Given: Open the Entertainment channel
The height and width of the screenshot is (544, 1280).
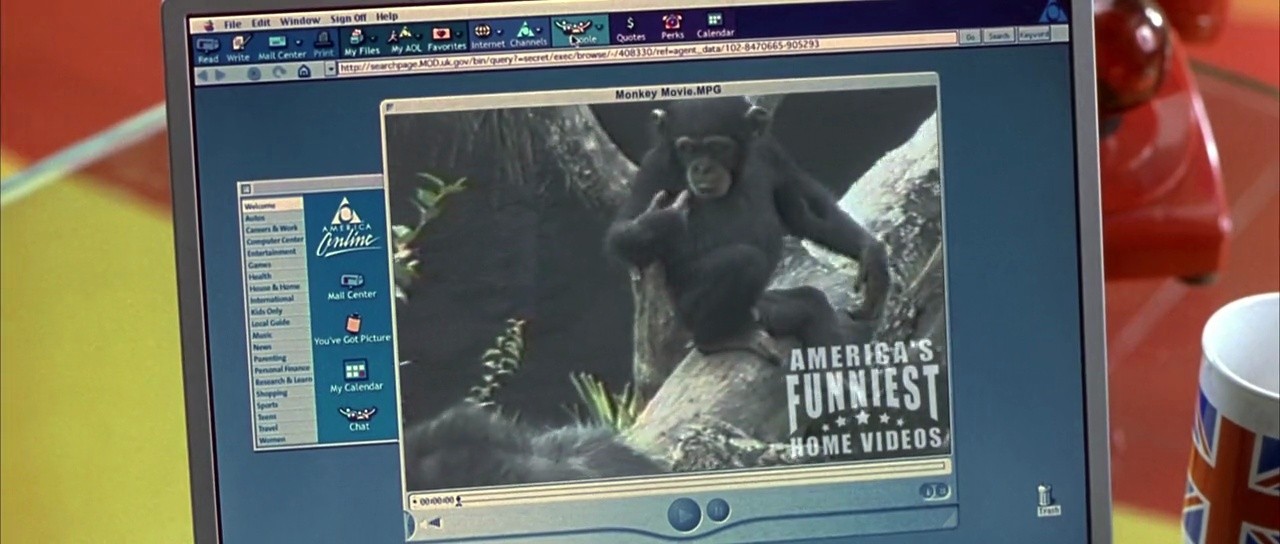Looking at the screenshot, I should click(x=271, y=252).
